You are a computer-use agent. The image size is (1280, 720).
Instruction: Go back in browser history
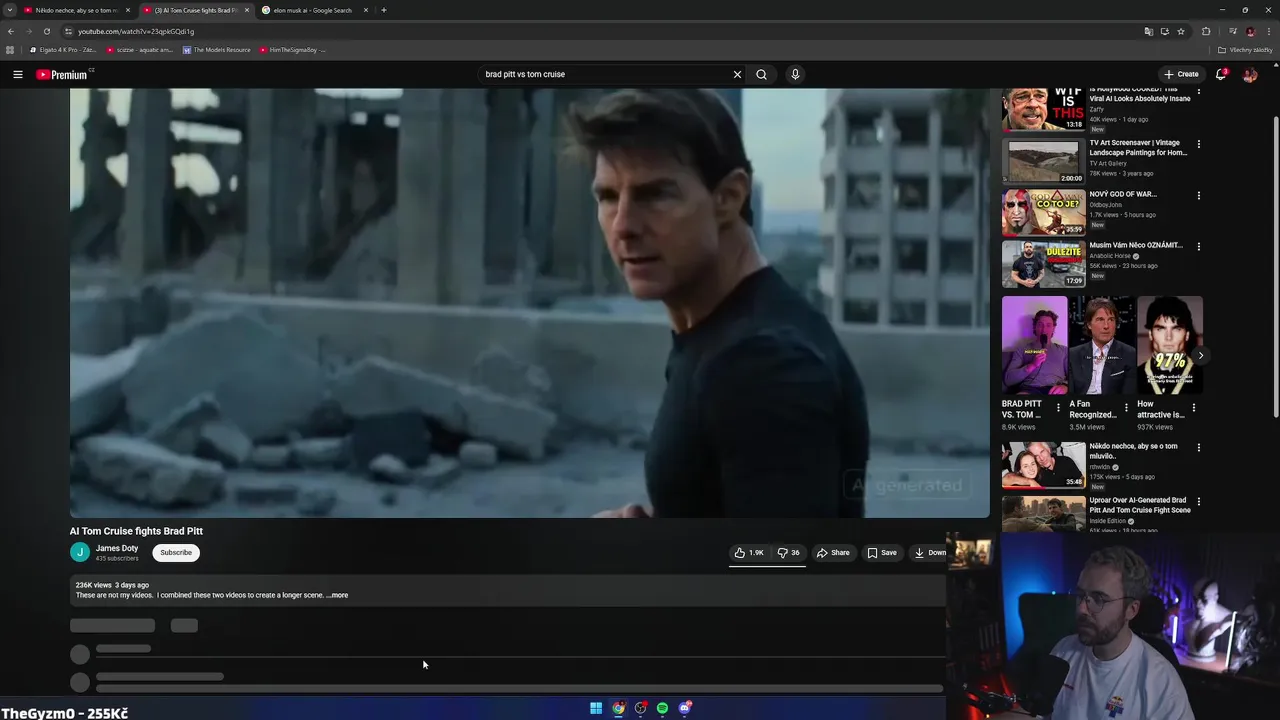tap(10, 31)
